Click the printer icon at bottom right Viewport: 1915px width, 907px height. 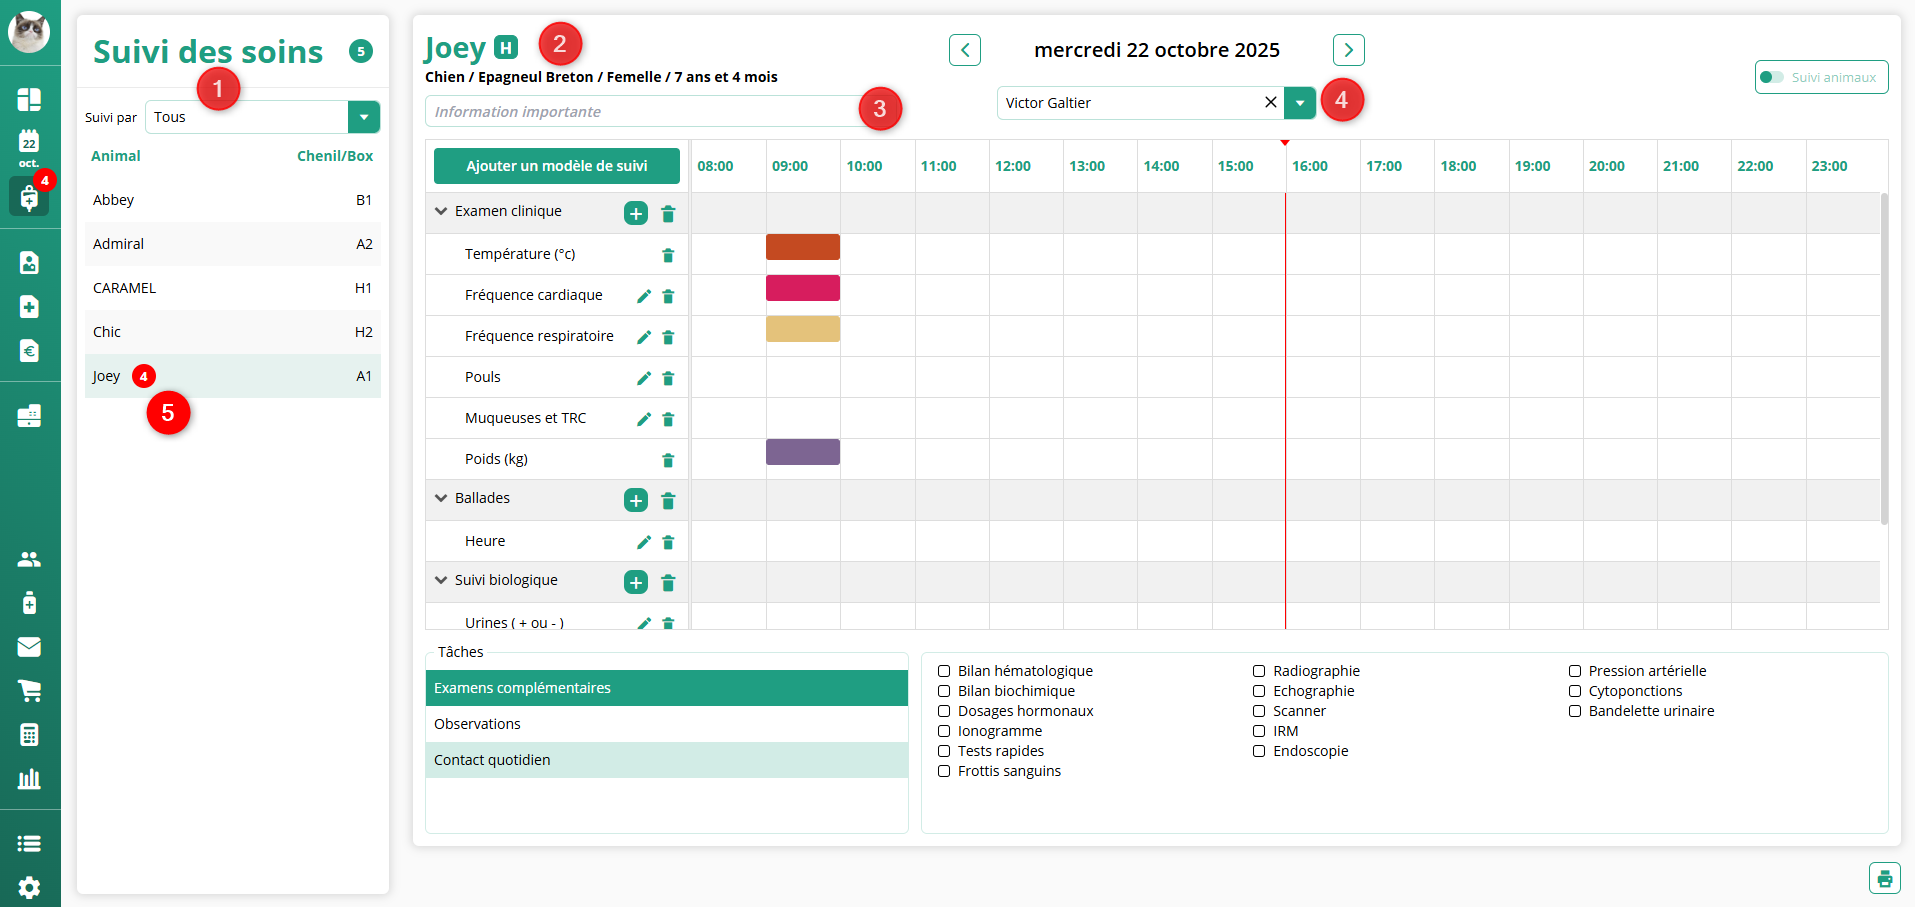tap(1884, 879)
